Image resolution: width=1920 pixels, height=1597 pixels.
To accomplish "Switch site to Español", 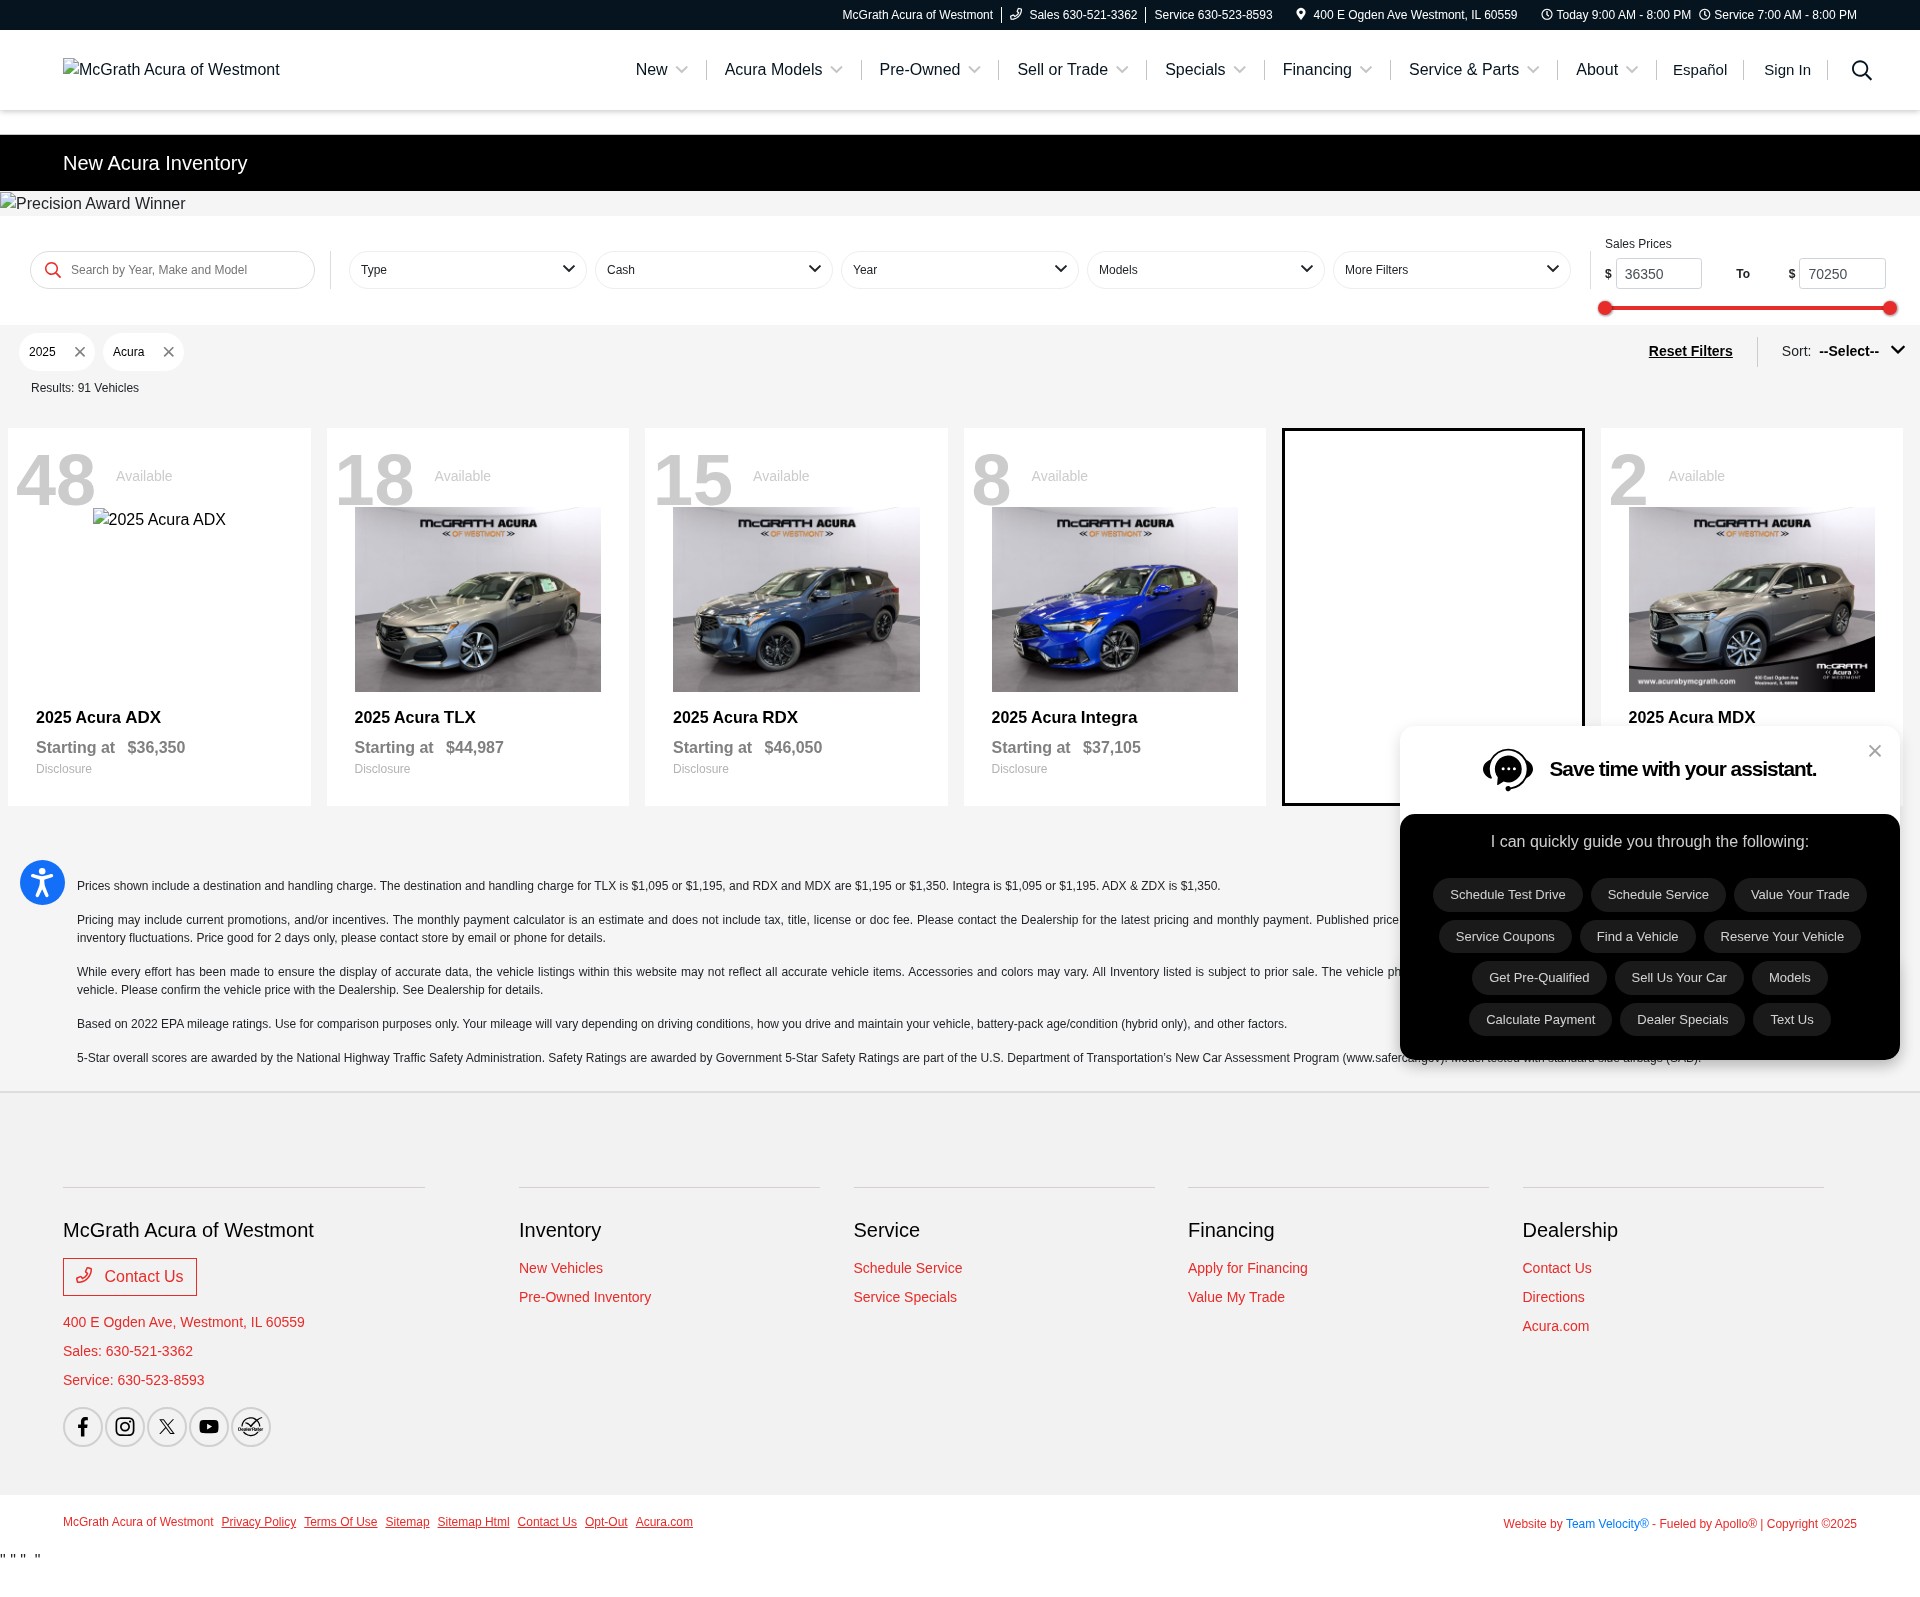I will (1699, 70).
